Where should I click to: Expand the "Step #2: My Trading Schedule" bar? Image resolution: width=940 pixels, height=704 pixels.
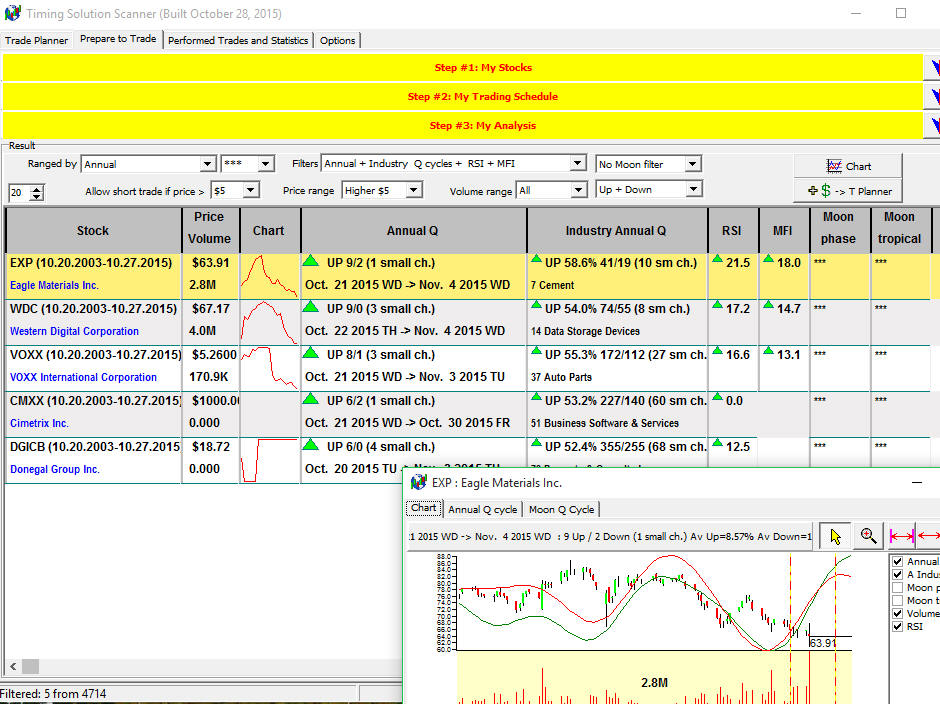(x=463, y=96)
